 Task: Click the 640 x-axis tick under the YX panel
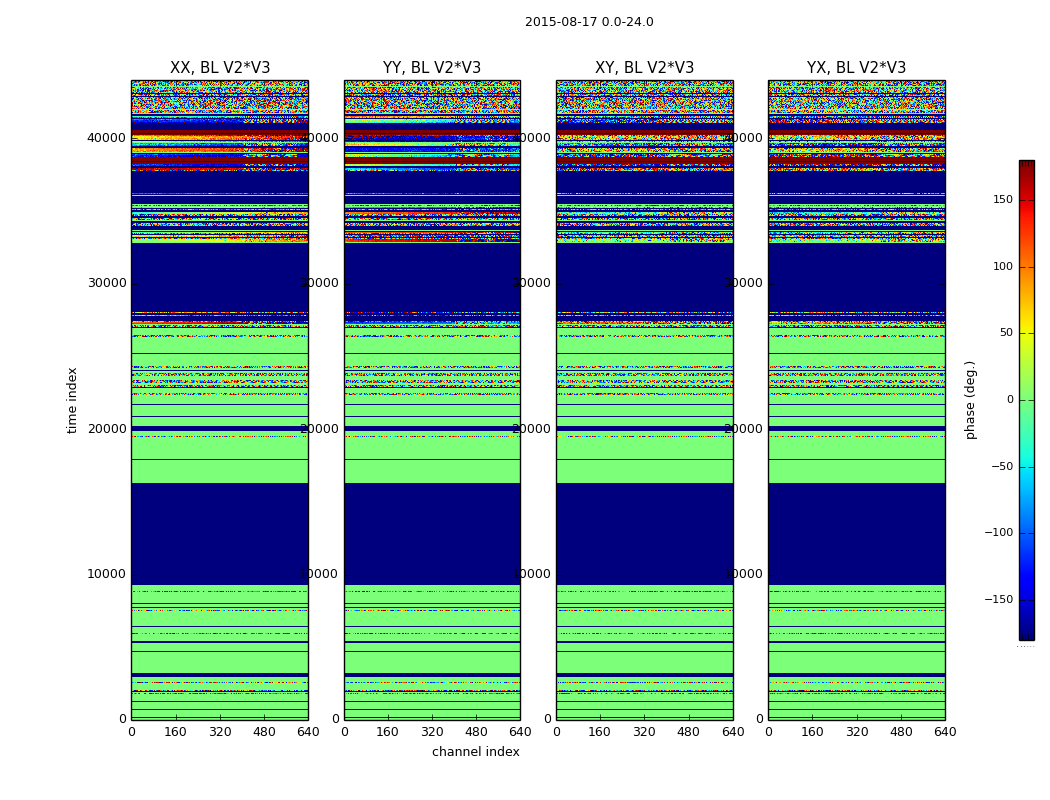click(x=944, y=732)
